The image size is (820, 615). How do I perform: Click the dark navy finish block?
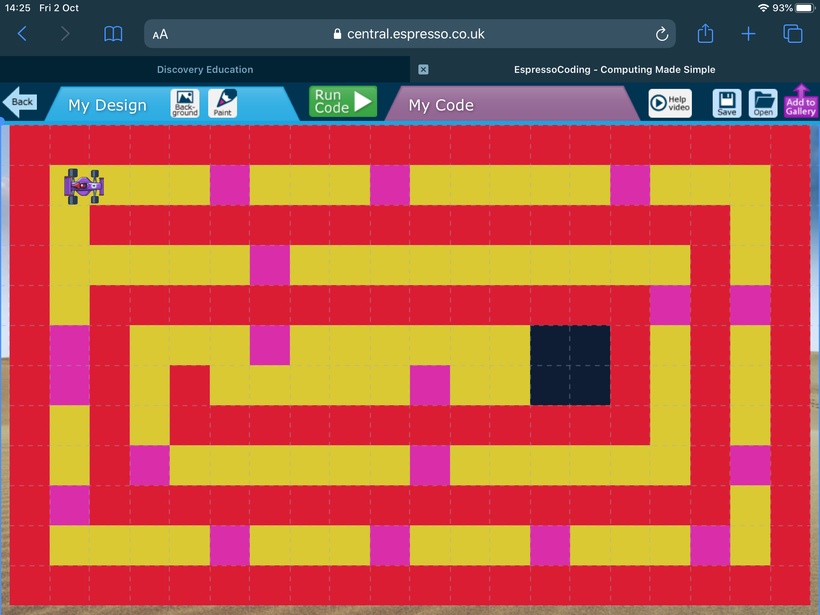[x=570, y=365]
